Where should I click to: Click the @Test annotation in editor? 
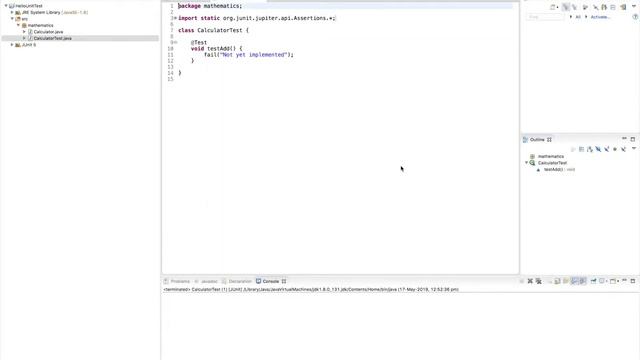pos(199,42)
